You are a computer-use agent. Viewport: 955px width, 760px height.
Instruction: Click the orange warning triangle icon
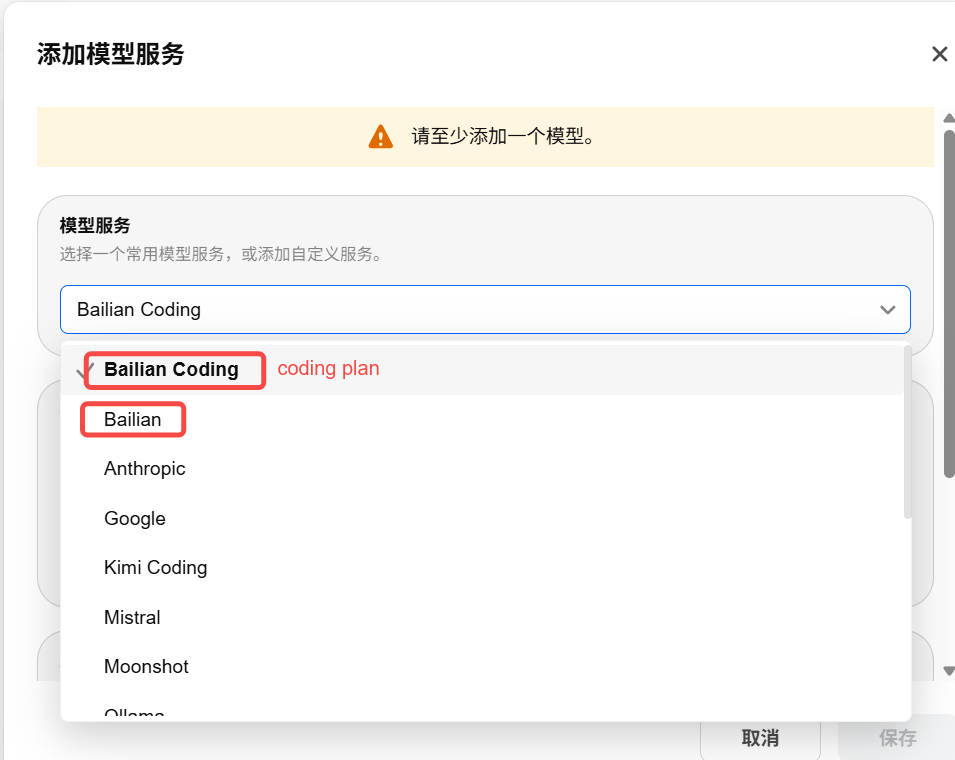[380, 137]
